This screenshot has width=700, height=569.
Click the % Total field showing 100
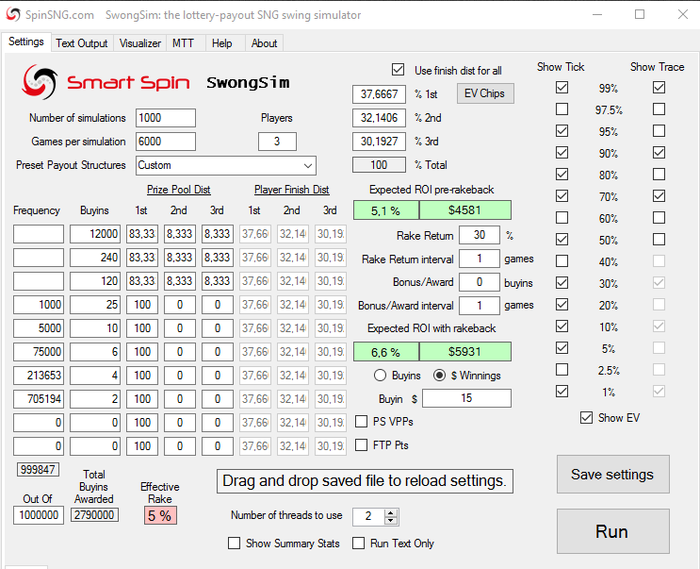pos(379,165)
